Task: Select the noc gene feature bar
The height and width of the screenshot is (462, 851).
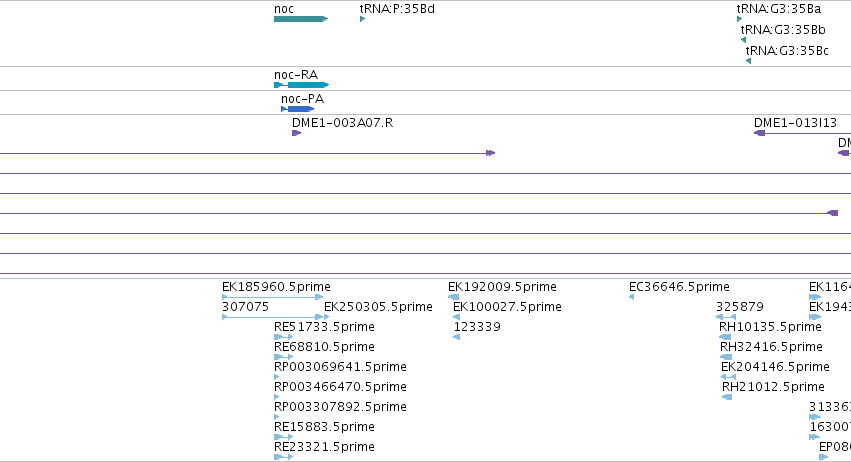Action: pos(301,19)
